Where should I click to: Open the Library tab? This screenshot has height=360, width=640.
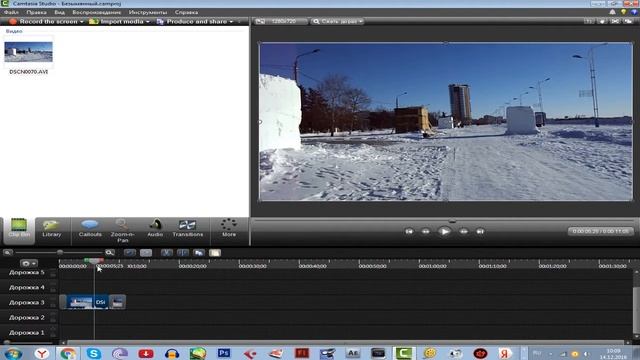[52, 229]
